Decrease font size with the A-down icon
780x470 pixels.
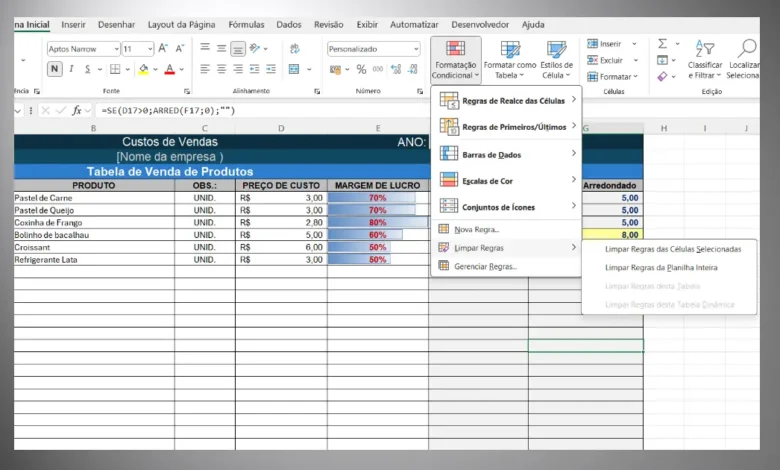pyautogui.click(x=180, y=48)
